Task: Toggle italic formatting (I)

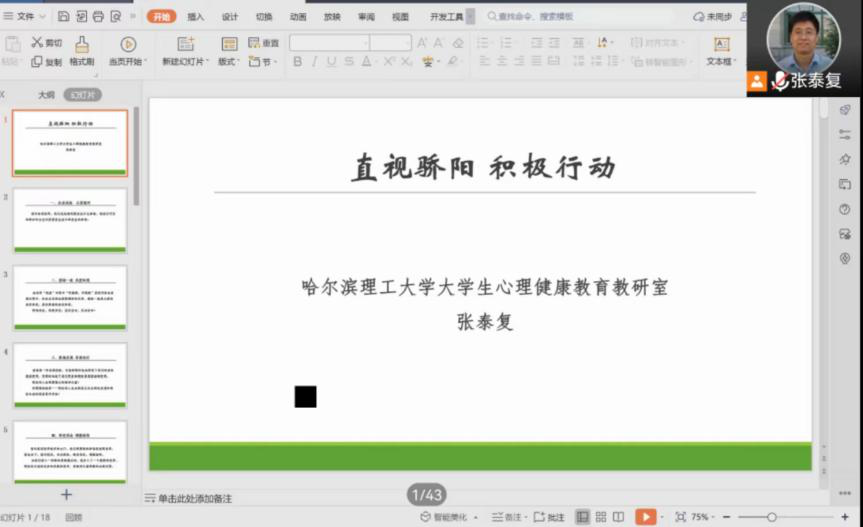Action: 314,62
